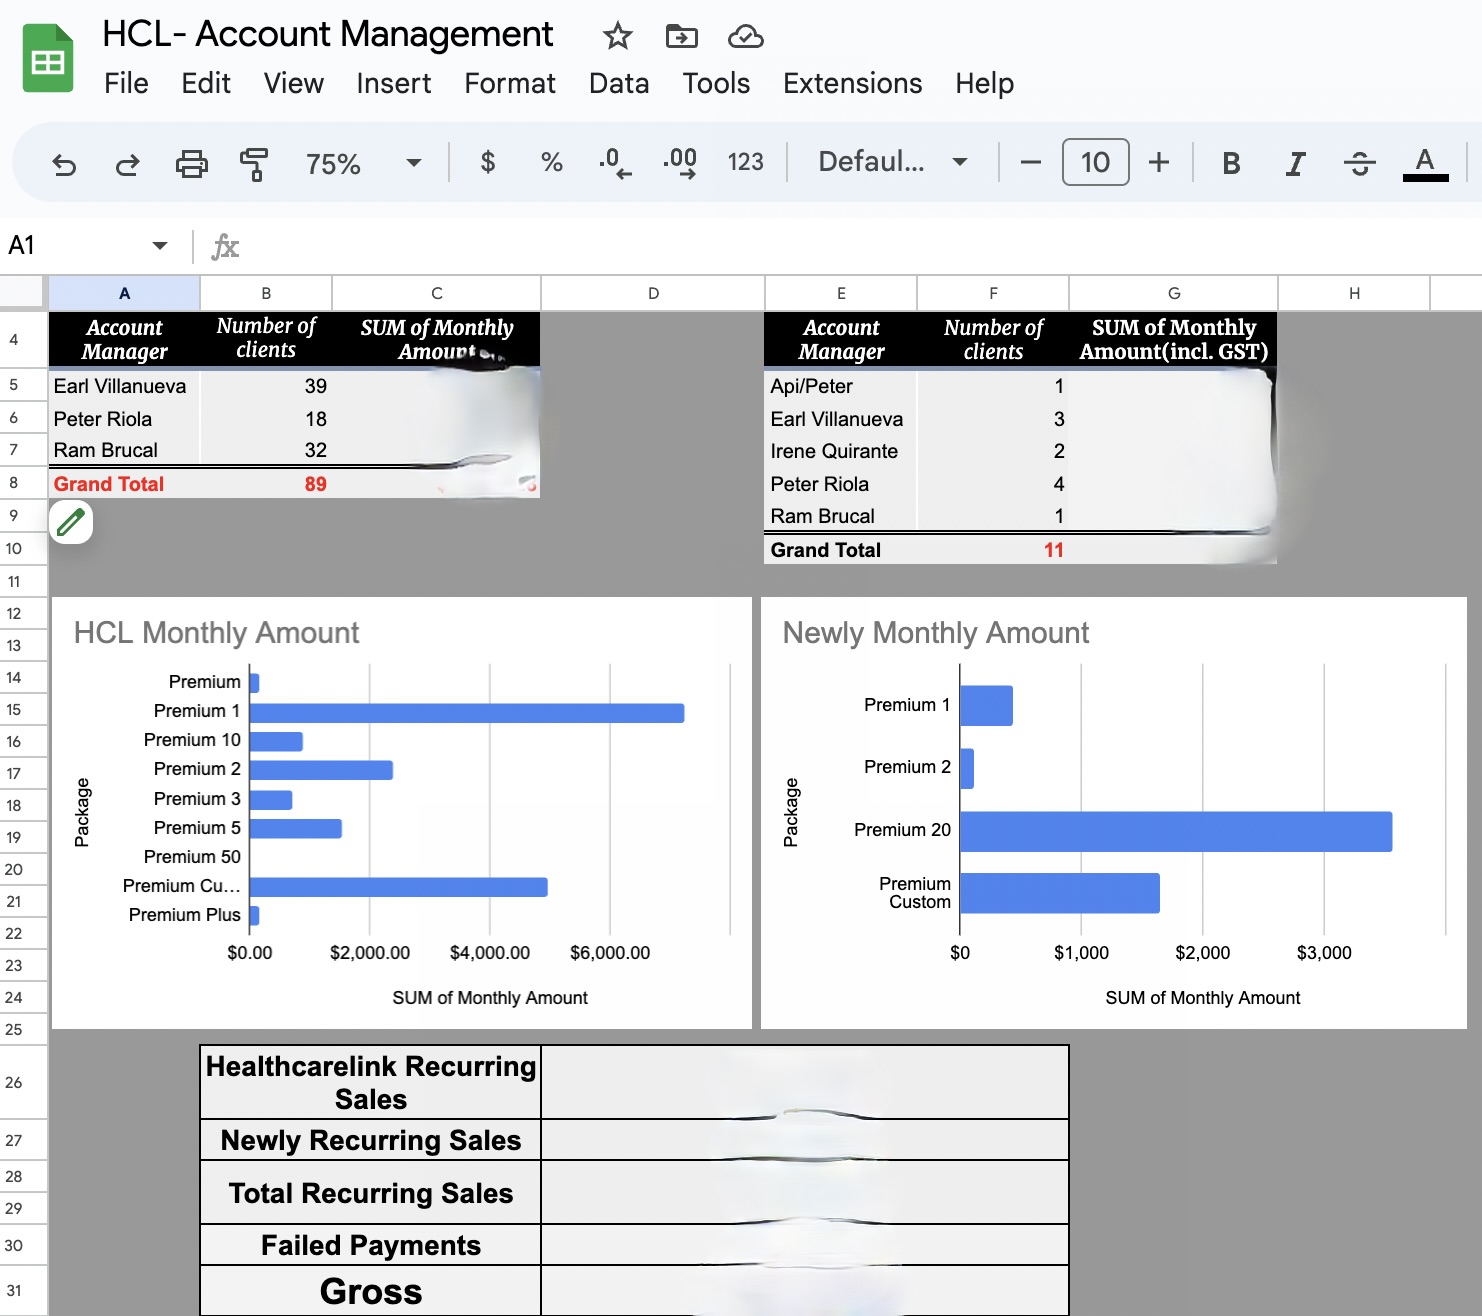Open the View menu
This screenshot has width=1482, height=1316.
point(293,83)
